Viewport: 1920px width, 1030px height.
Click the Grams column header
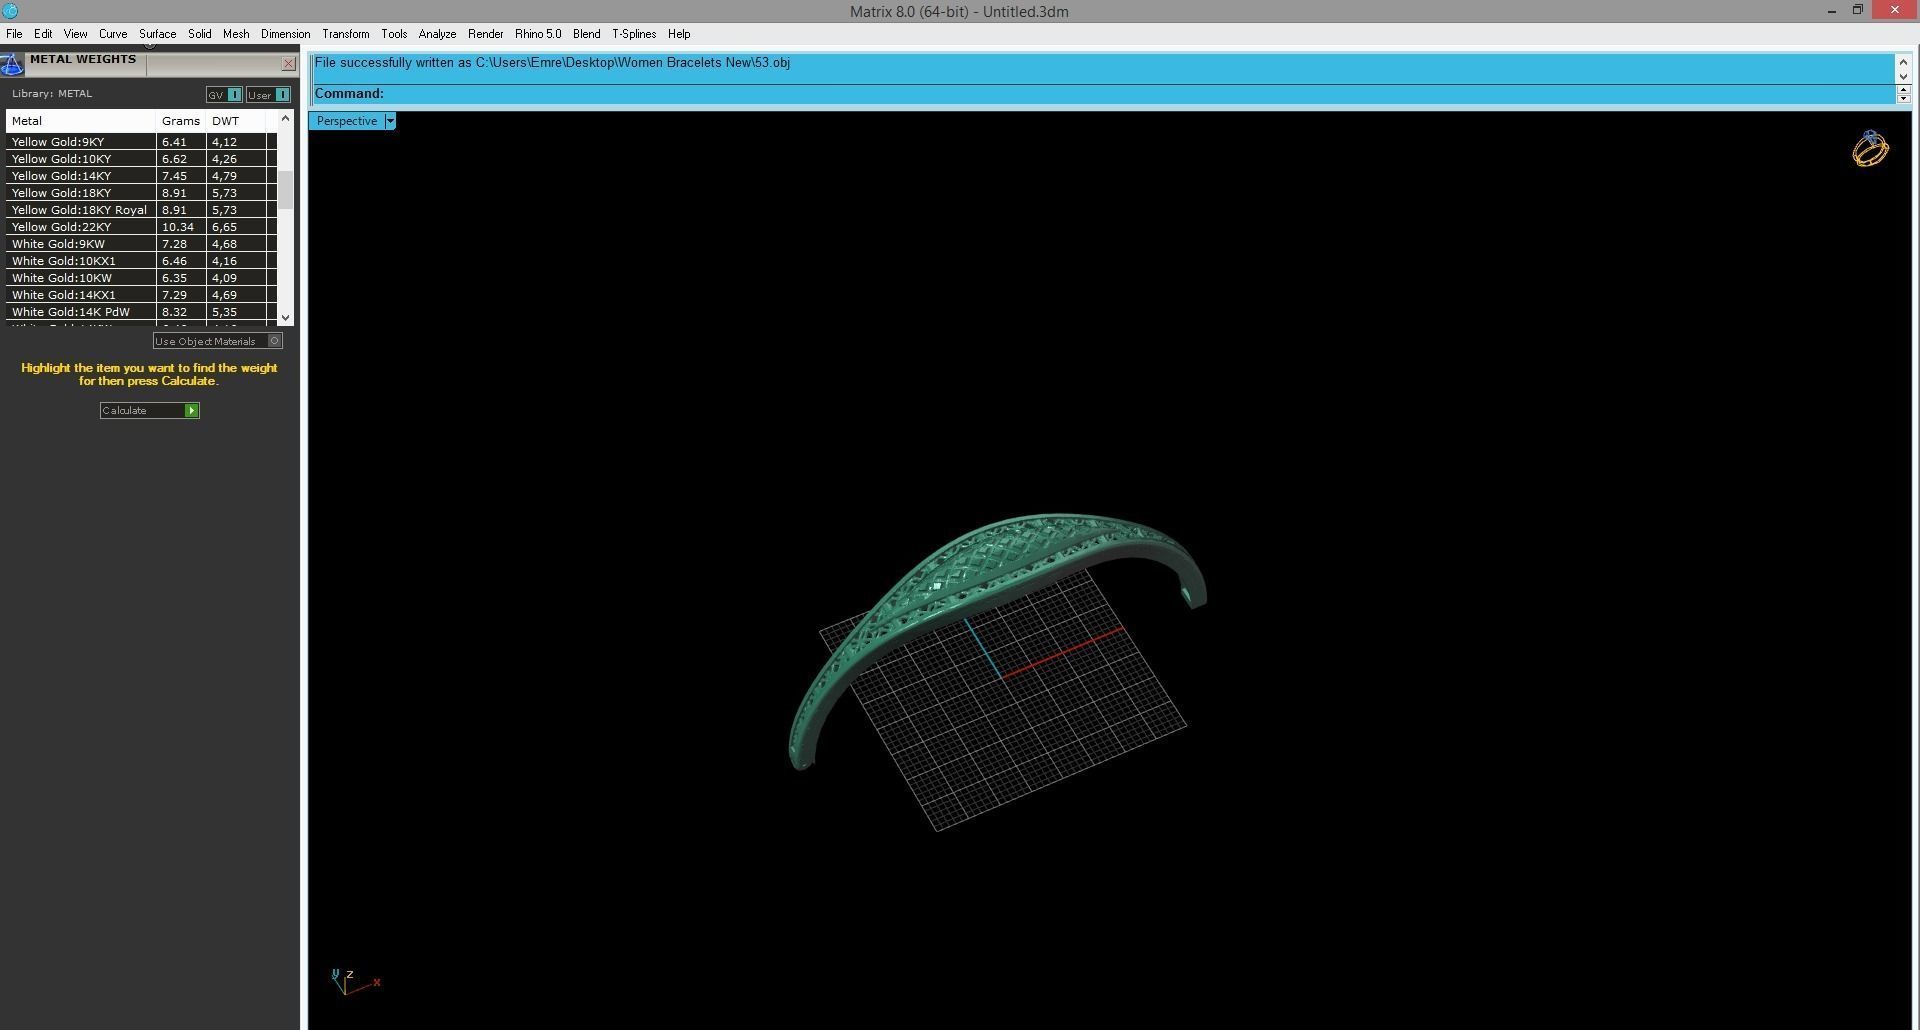point(181,121)
